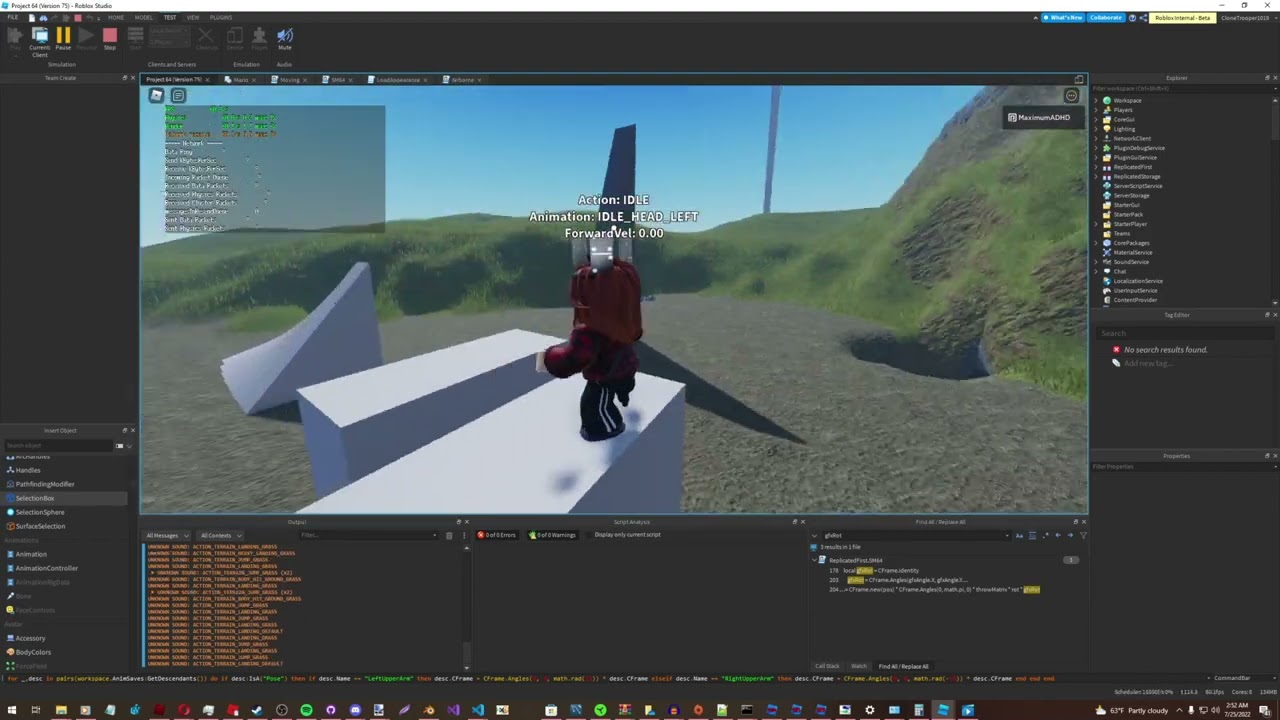Open the HOME ribbon tab

click(x=116, y=17)
